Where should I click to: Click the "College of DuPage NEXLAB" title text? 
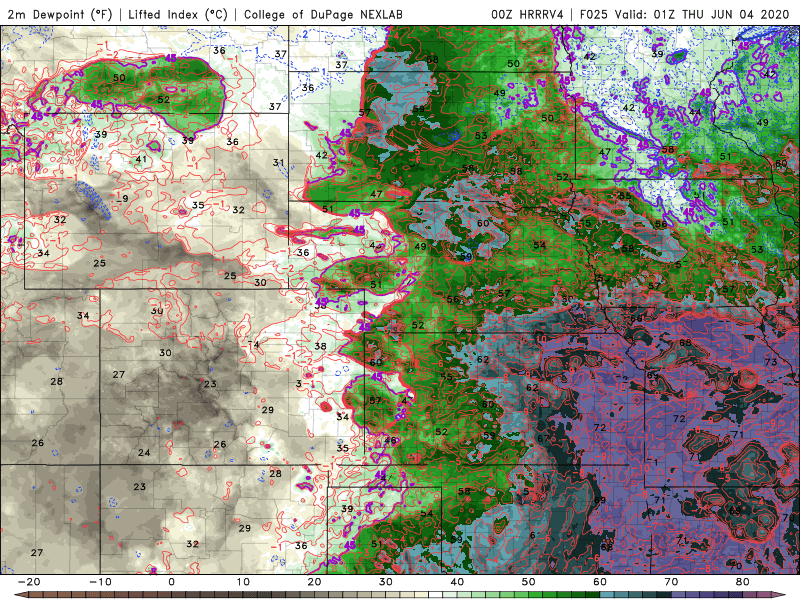pyautogui.click(x=323, y=14)
